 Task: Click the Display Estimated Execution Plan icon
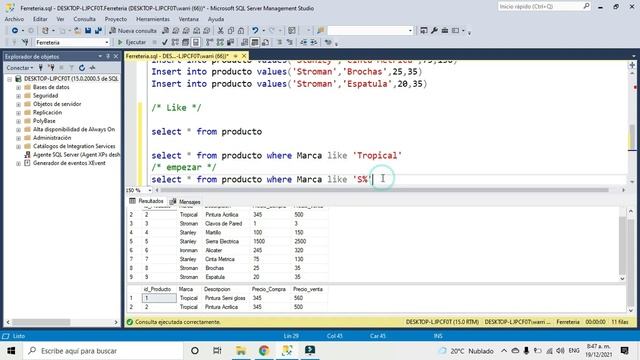(x=175, y=42)
